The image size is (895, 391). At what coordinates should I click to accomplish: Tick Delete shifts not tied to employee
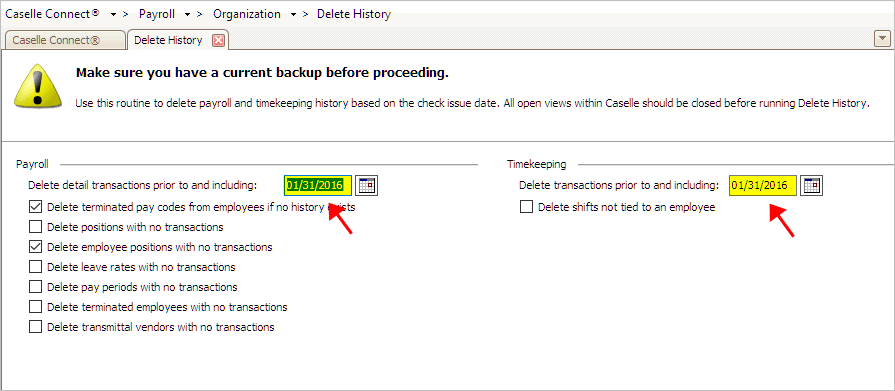click(x=526, y=207)
